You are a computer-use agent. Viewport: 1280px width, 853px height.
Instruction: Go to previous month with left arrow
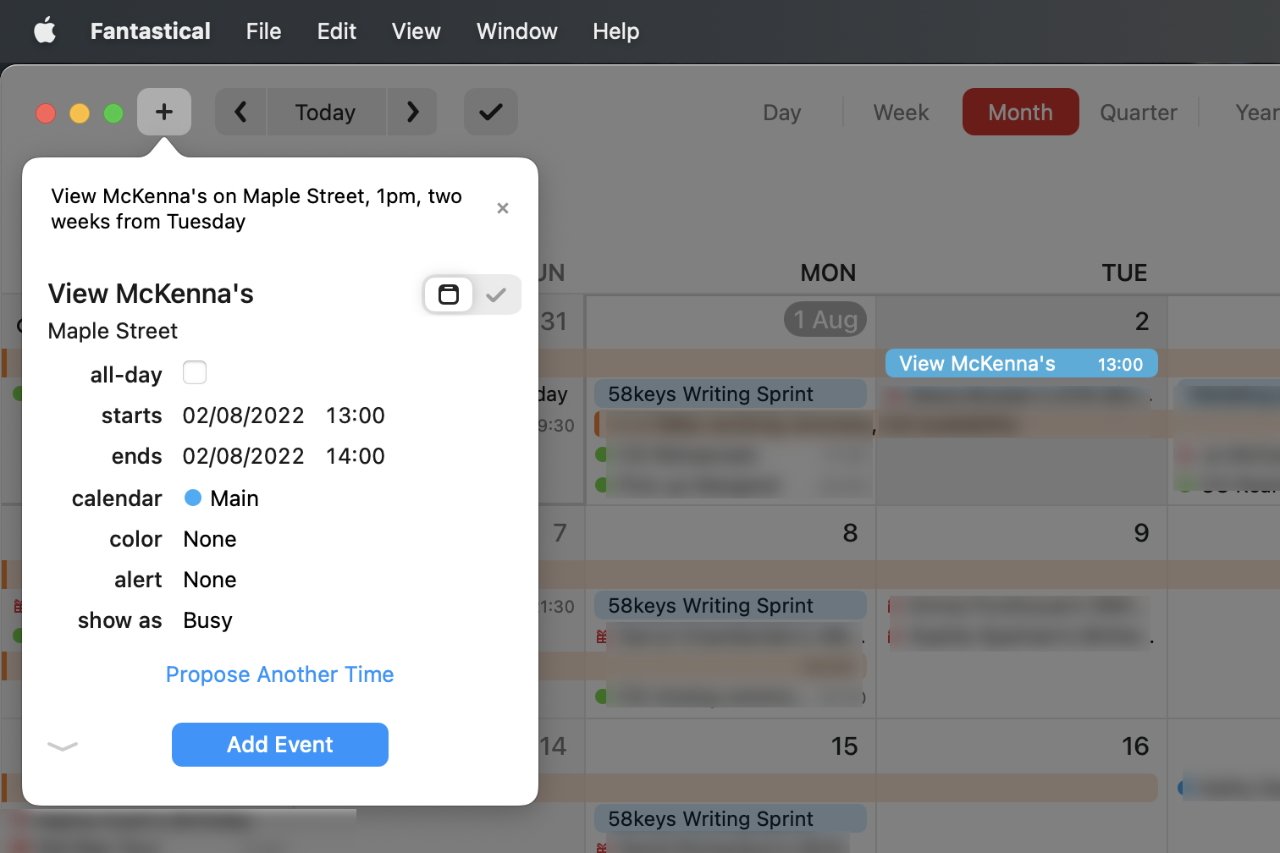pos(241,112)
